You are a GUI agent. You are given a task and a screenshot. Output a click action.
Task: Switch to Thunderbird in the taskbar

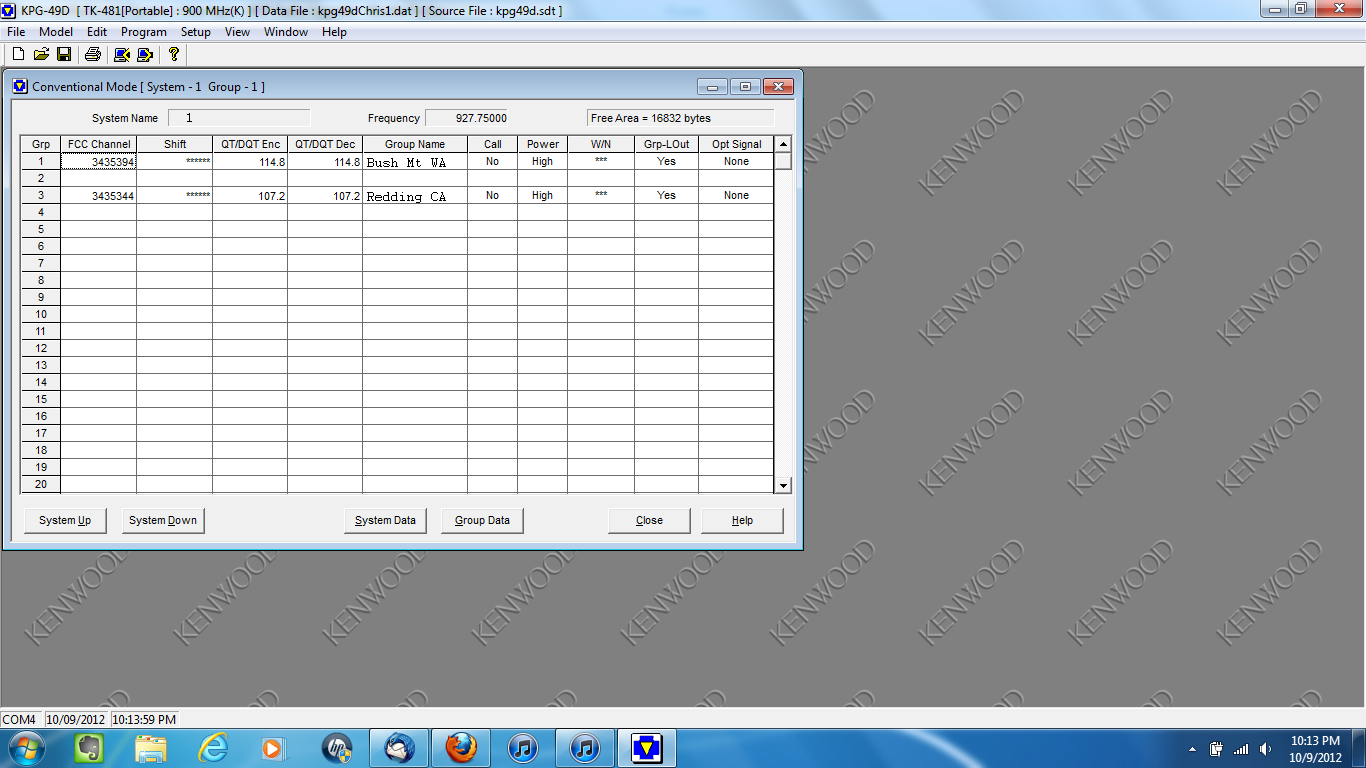[x=399, y=748]
